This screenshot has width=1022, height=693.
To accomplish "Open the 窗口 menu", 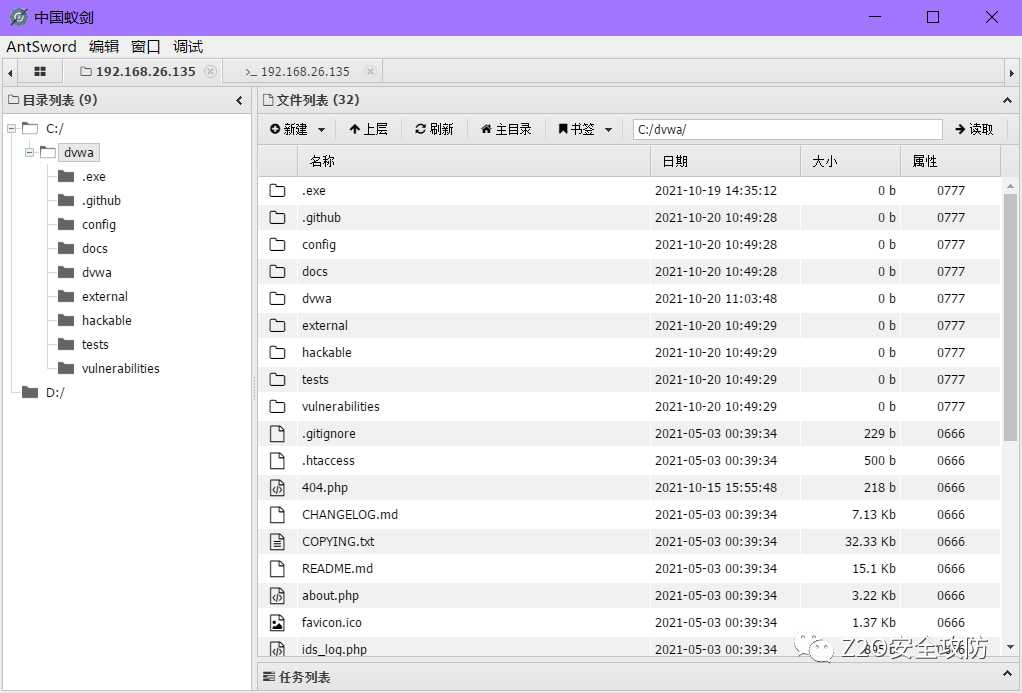I will click(x=145, y=47).
